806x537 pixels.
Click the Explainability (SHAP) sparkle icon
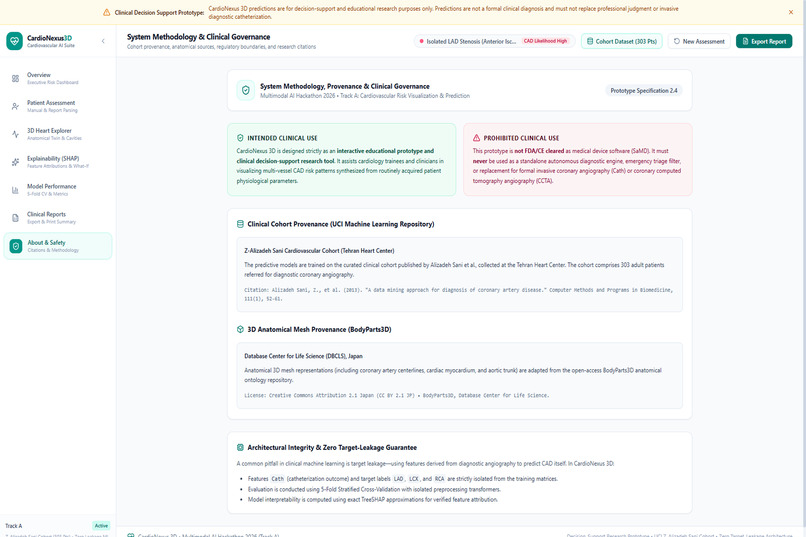(x=15, y=162)
